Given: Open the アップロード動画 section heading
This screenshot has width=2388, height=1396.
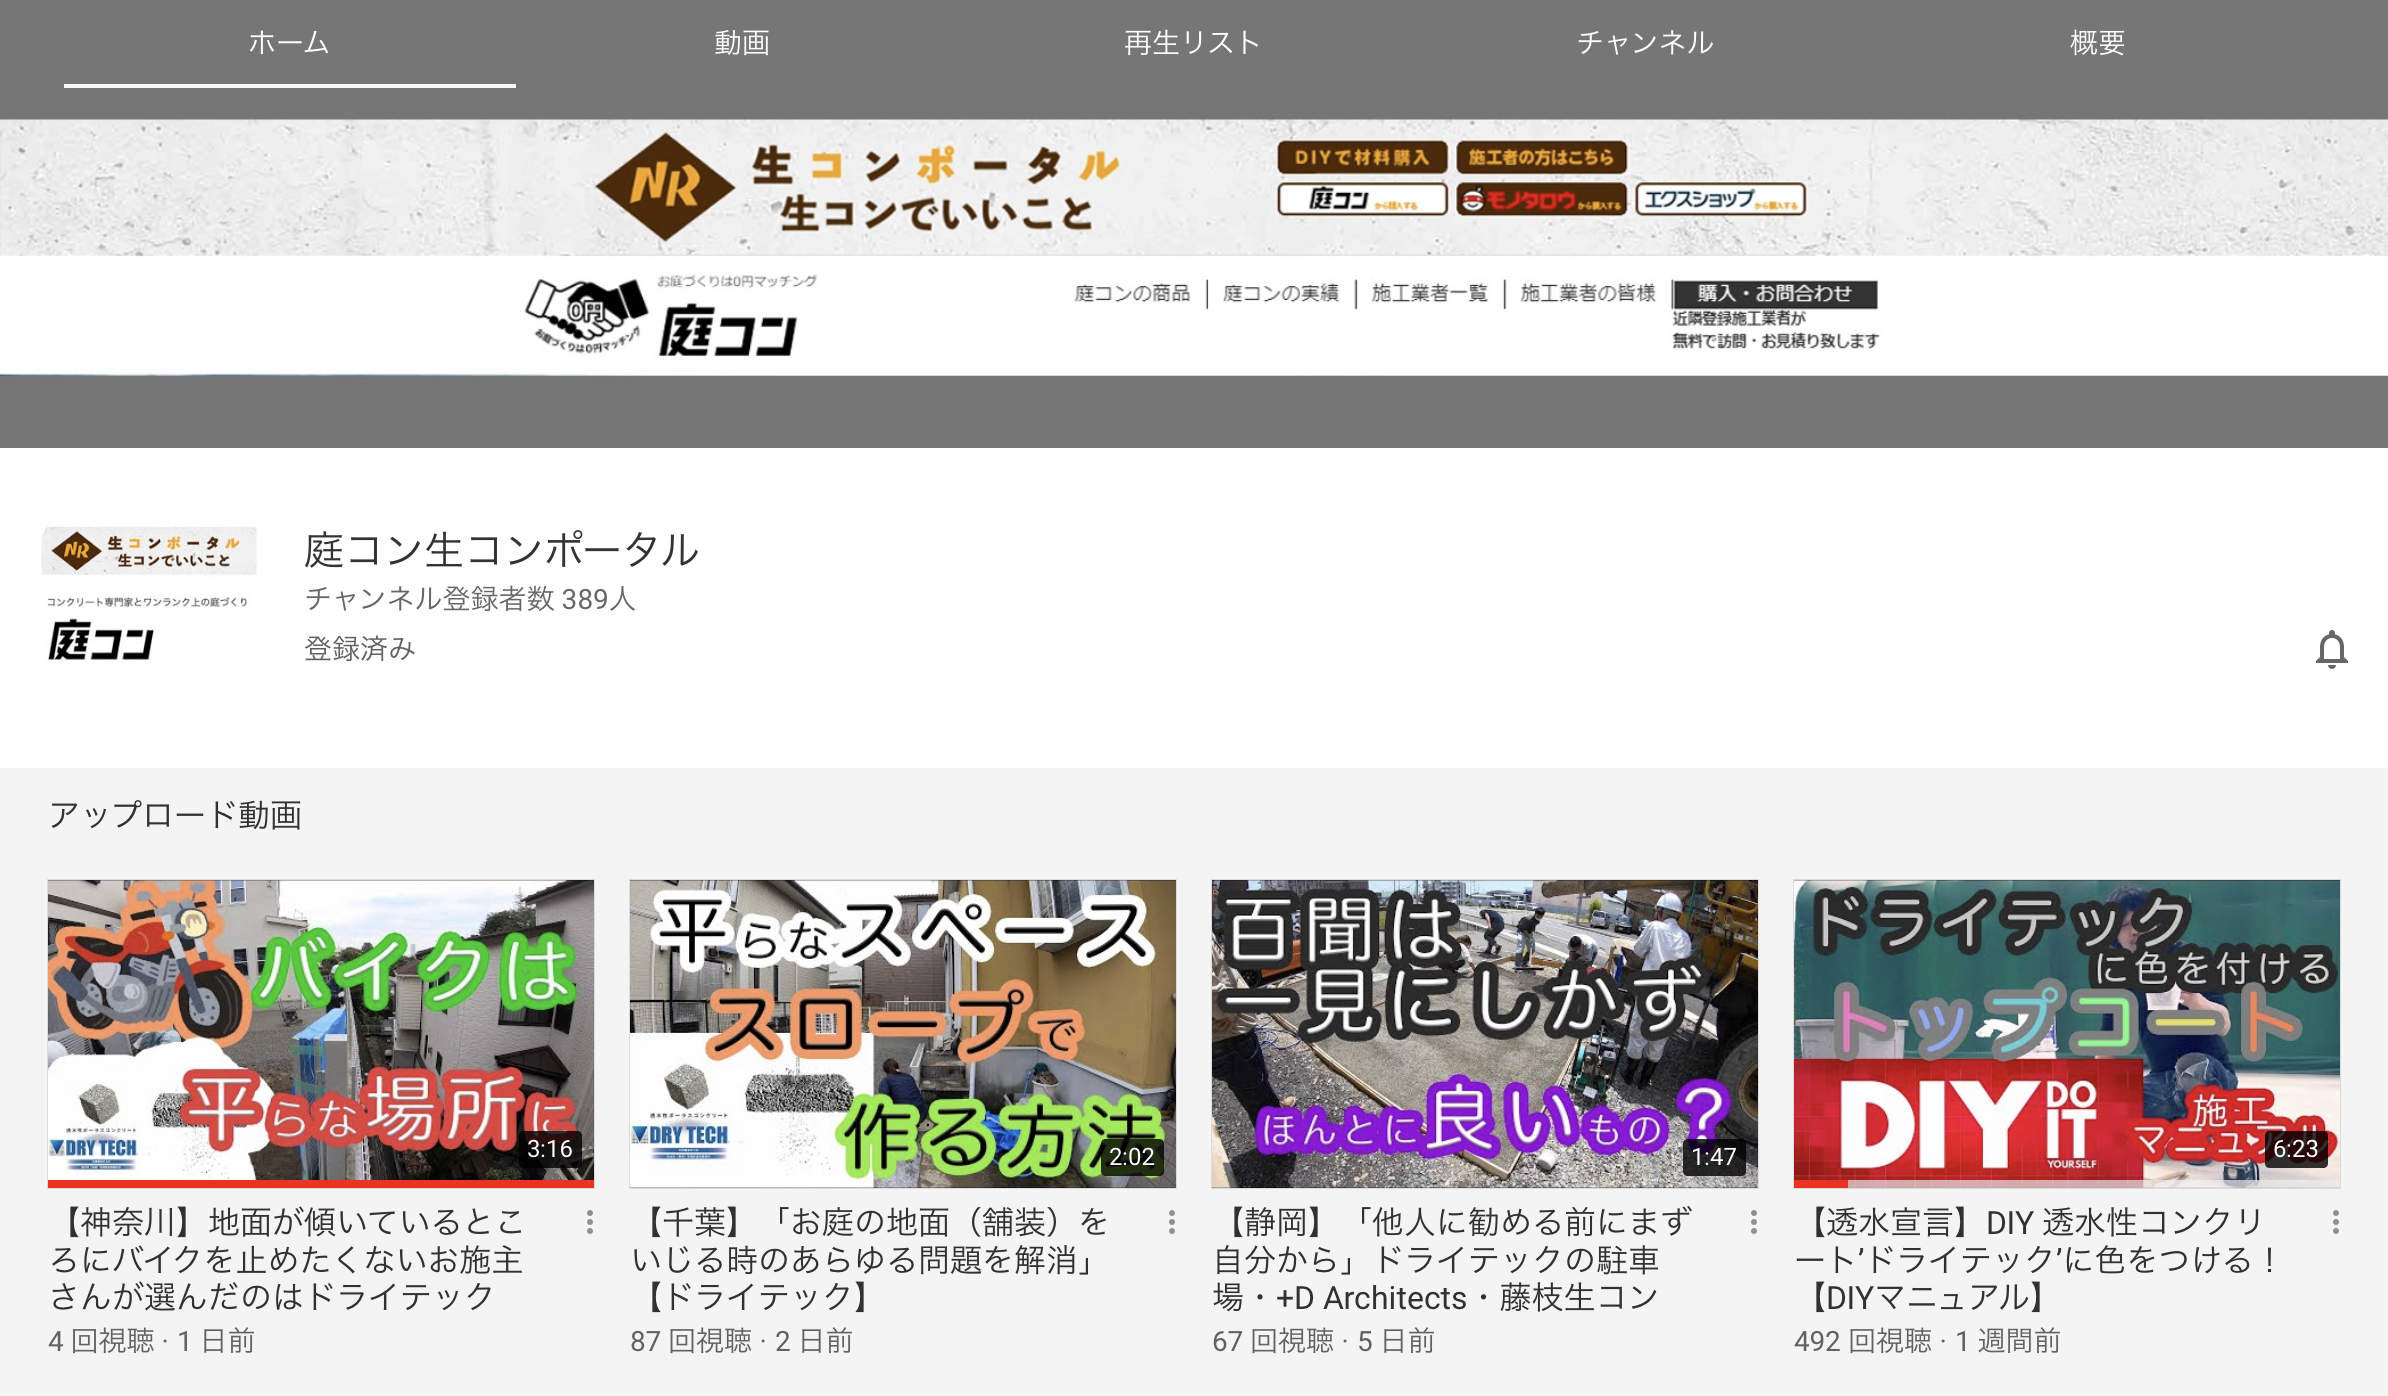Looking at the screenshot, I should tap(175, 814).
